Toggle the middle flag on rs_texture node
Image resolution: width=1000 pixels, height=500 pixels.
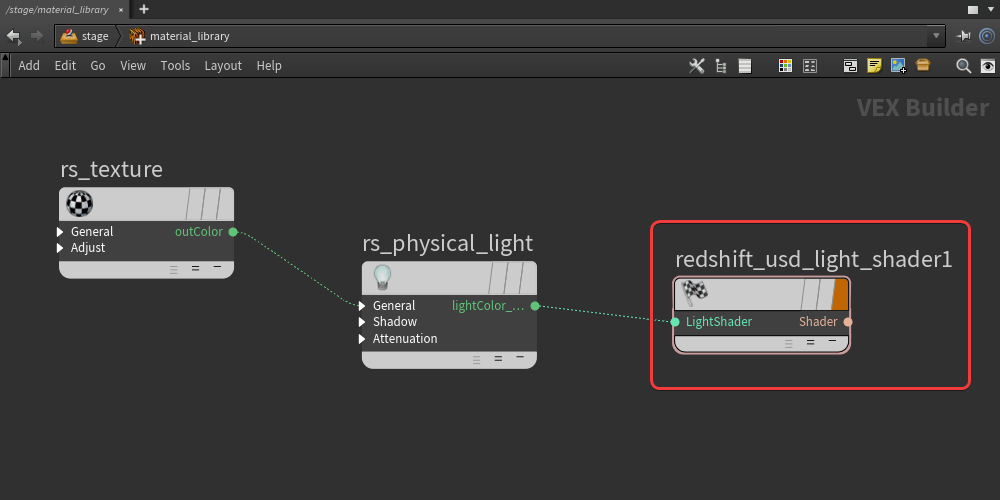click(209, 204)
